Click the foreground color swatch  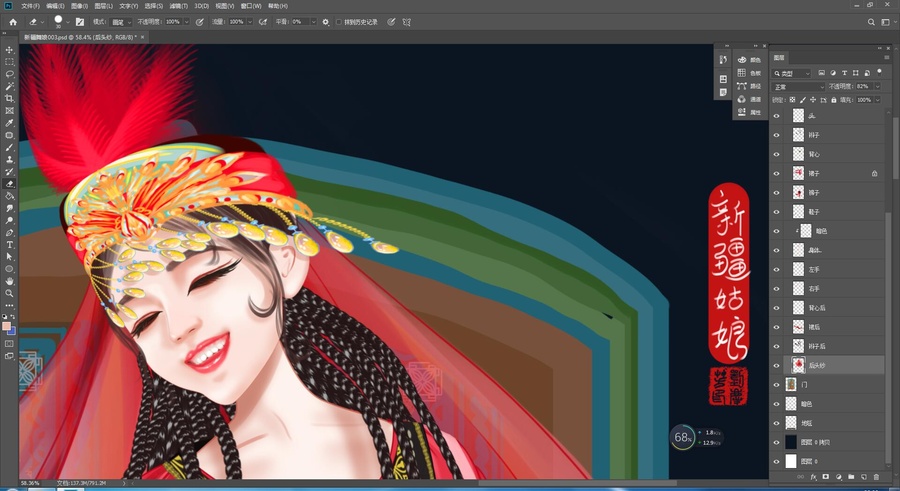(x=6, y=326)
